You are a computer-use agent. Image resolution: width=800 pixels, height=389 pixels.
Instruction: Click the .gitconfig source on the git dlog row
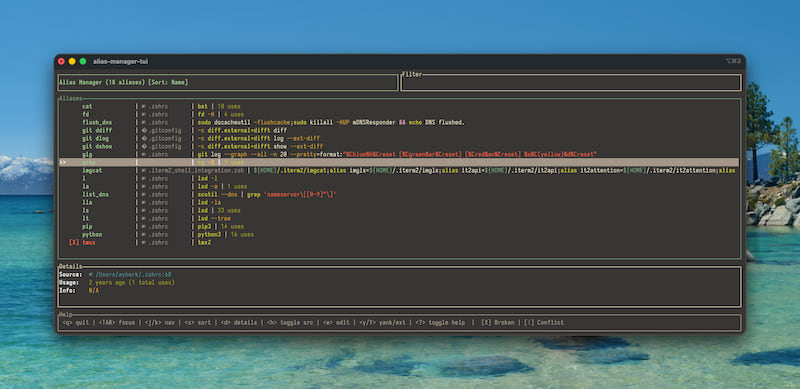[x=165, y=138]
